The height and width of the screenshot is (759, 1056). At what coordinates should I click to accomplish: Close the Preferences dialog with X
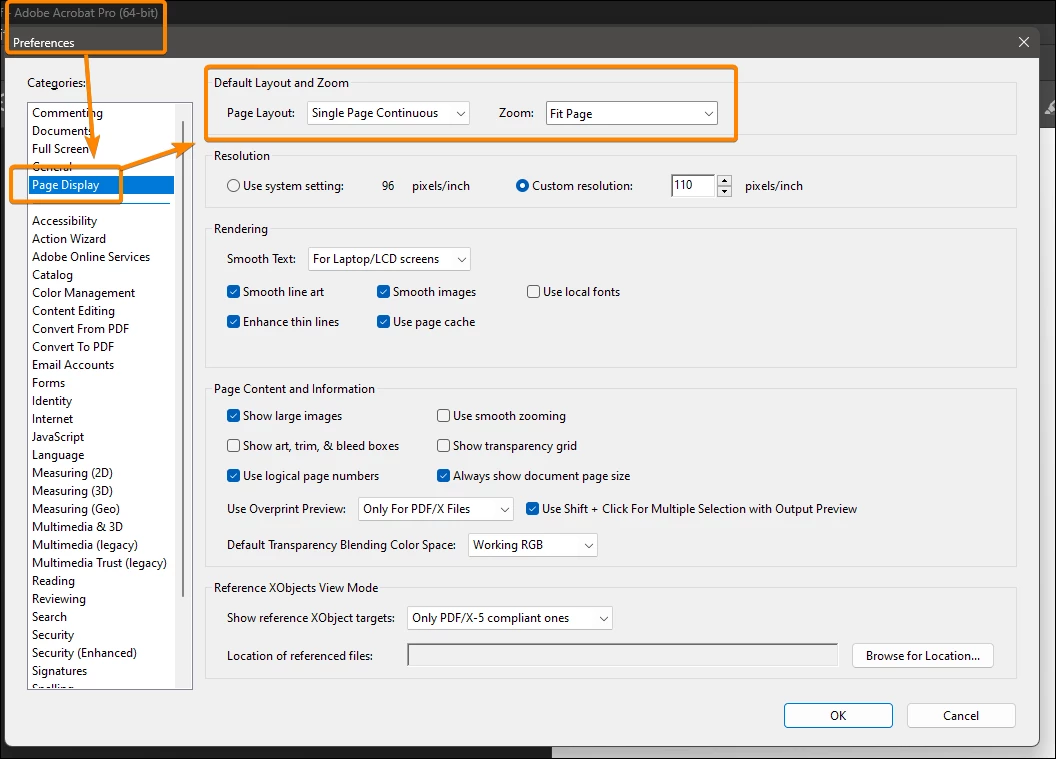(x=1024, y=42)
